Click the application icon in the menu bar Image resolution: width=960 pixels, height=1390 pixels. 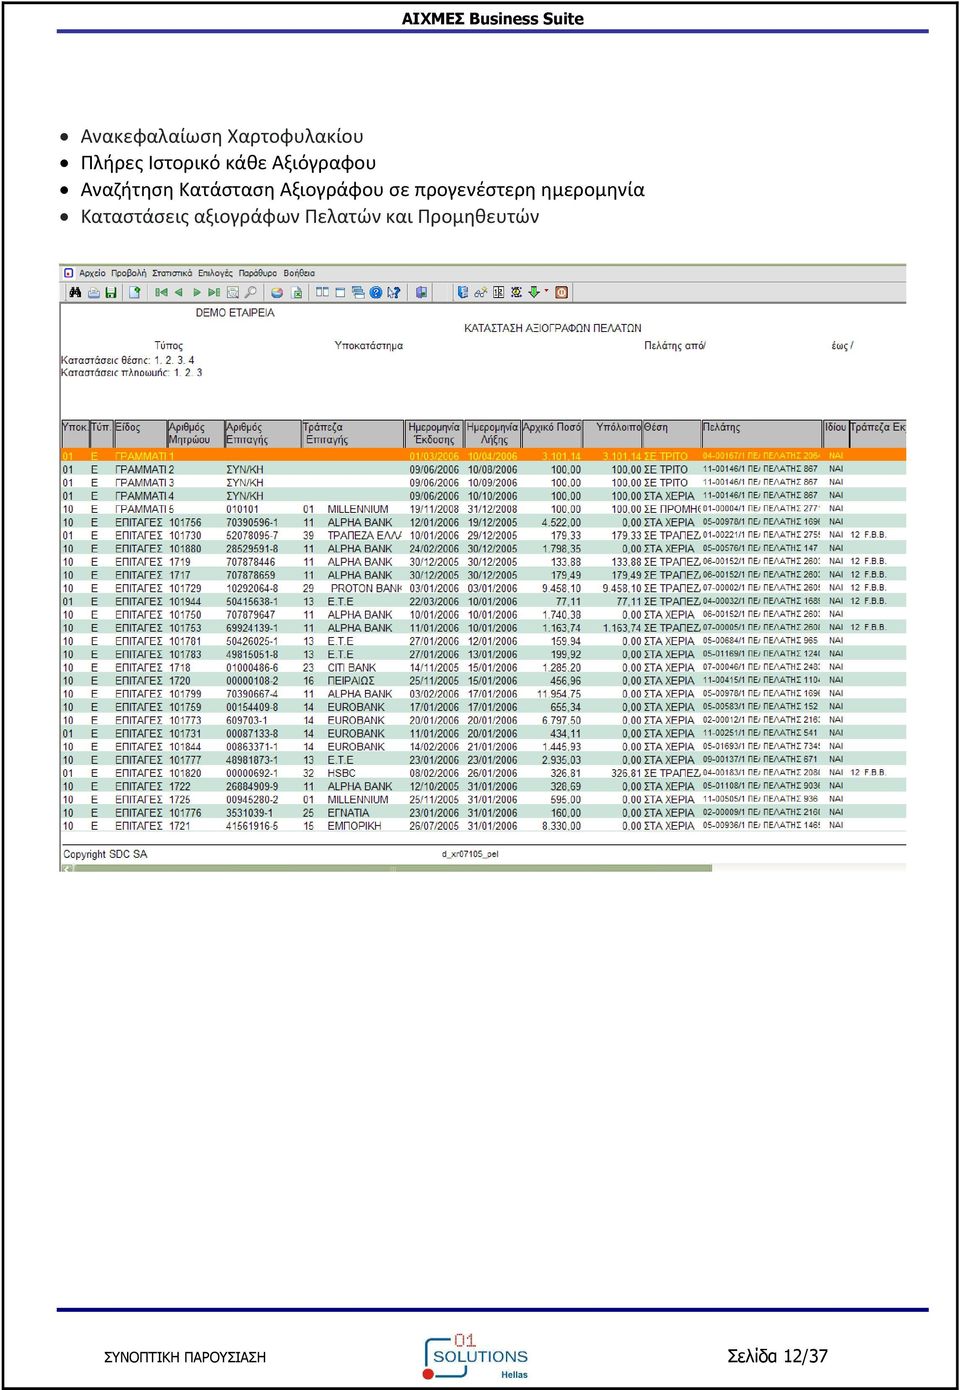(68, 273)
